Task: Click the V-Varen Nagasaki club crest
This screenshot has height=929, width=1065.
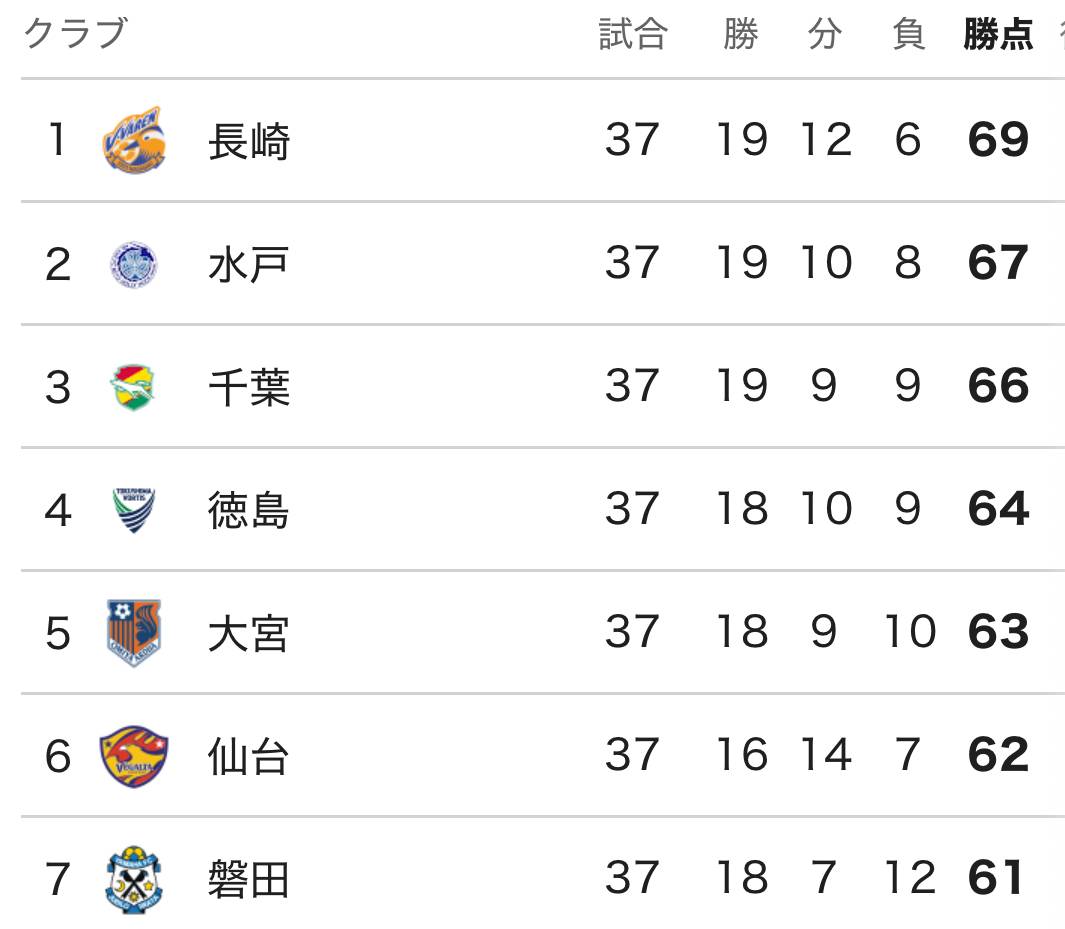Action: click(134, 140)
